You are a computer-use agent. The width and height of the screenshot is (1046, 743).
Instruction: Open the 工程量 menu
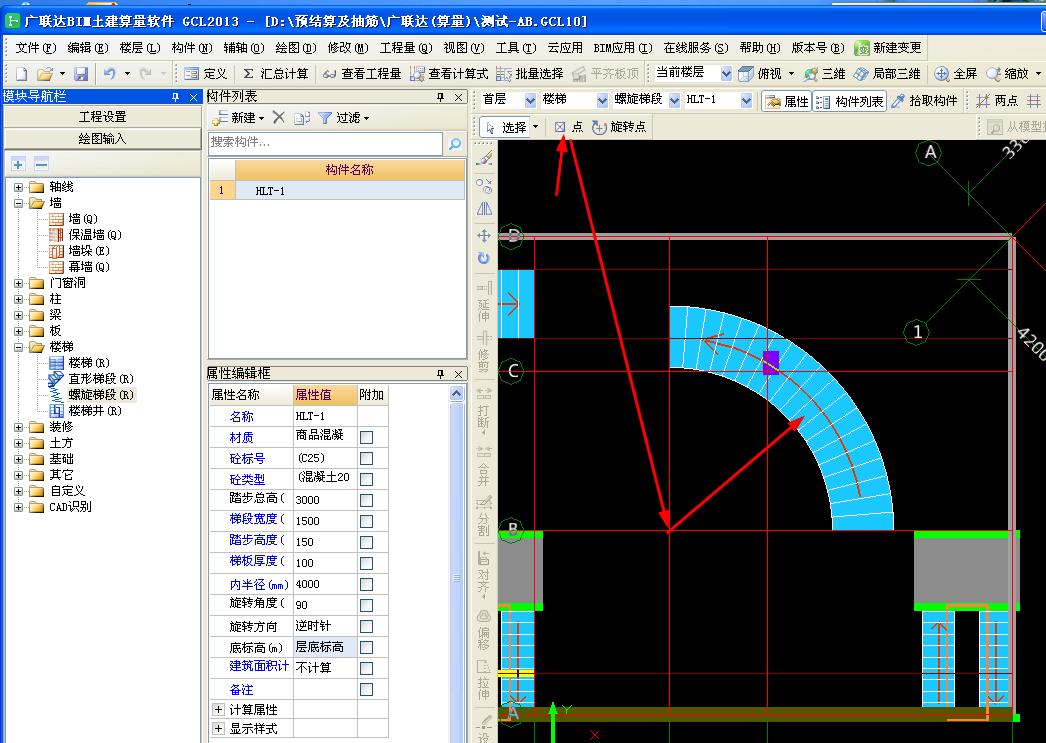coord(405,47)
